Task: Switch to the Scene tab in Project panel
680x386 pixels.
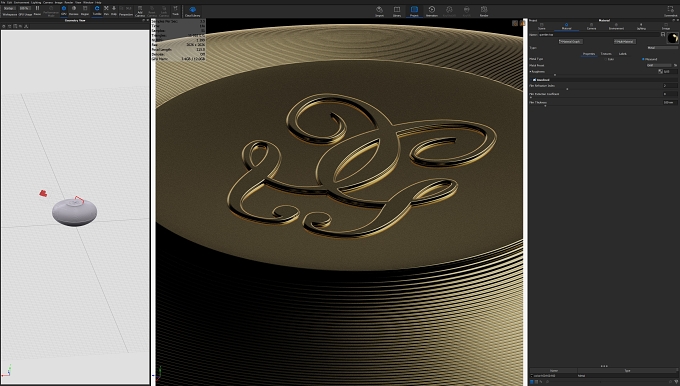Action: pos(542,26)
